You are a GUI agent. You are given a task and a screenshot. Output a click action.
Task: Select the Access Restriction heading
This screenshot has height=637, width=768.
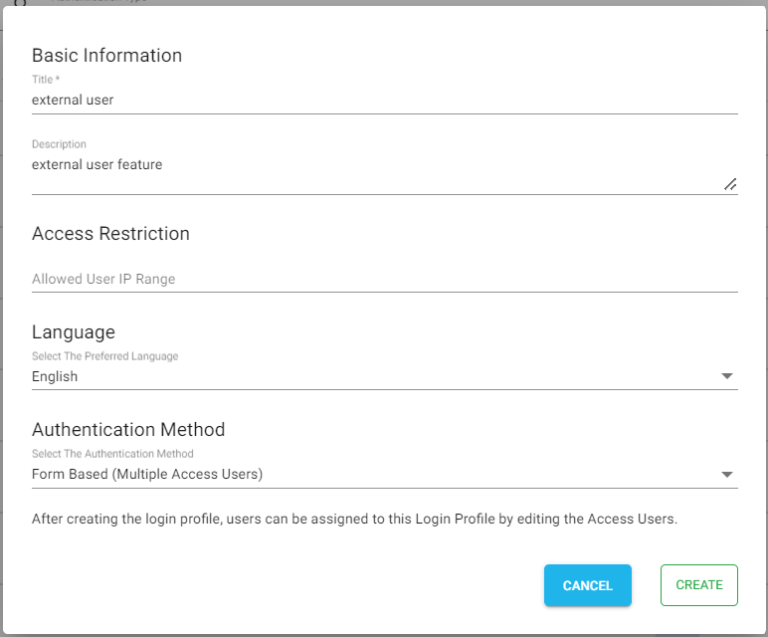(x=111, y=234)
